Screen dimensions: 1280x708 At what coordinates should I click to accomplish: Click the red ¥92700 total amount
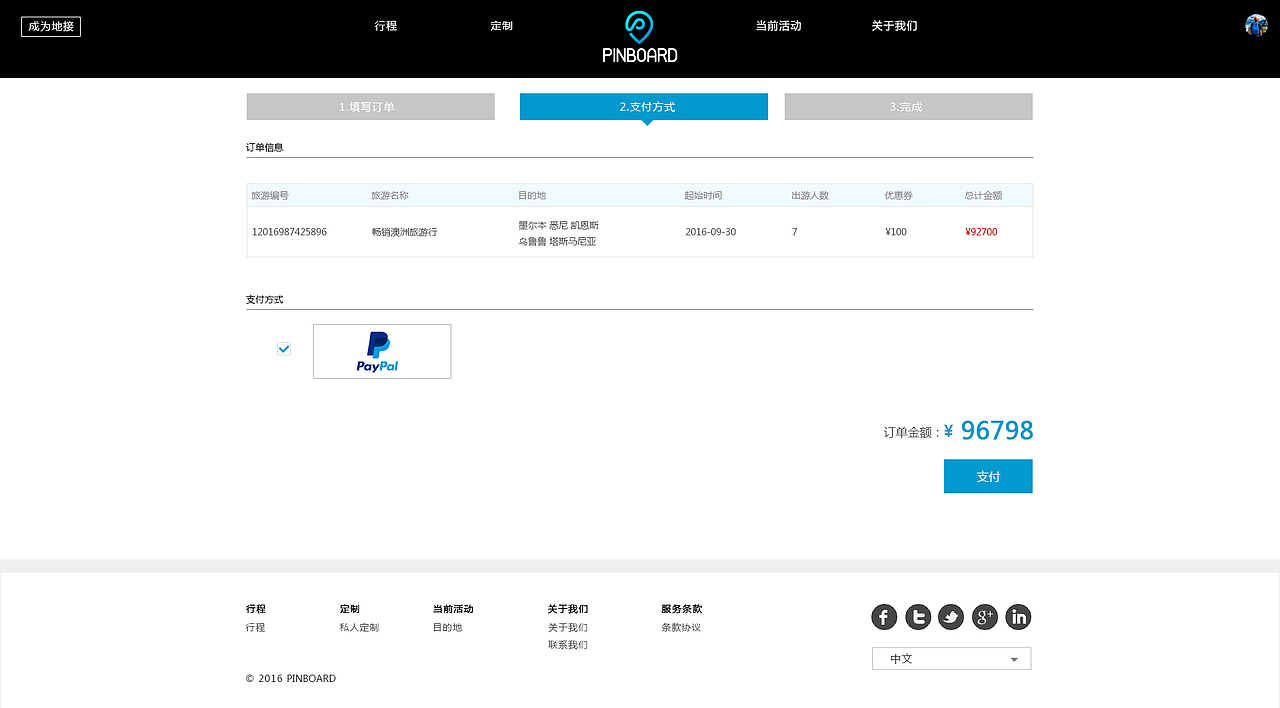[x=981, y=231]
